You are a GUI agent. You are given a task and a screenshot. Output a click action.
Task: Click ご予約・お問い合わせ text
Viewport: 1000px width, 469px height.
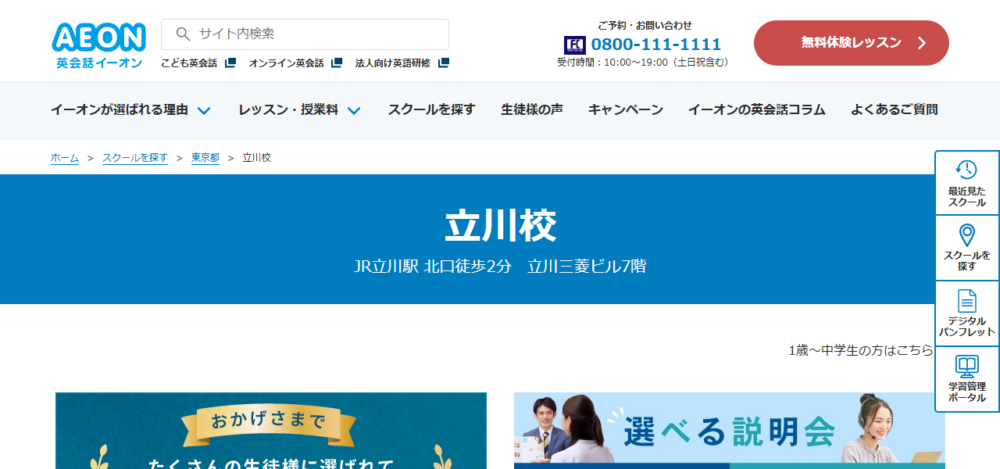coord(644,26)
